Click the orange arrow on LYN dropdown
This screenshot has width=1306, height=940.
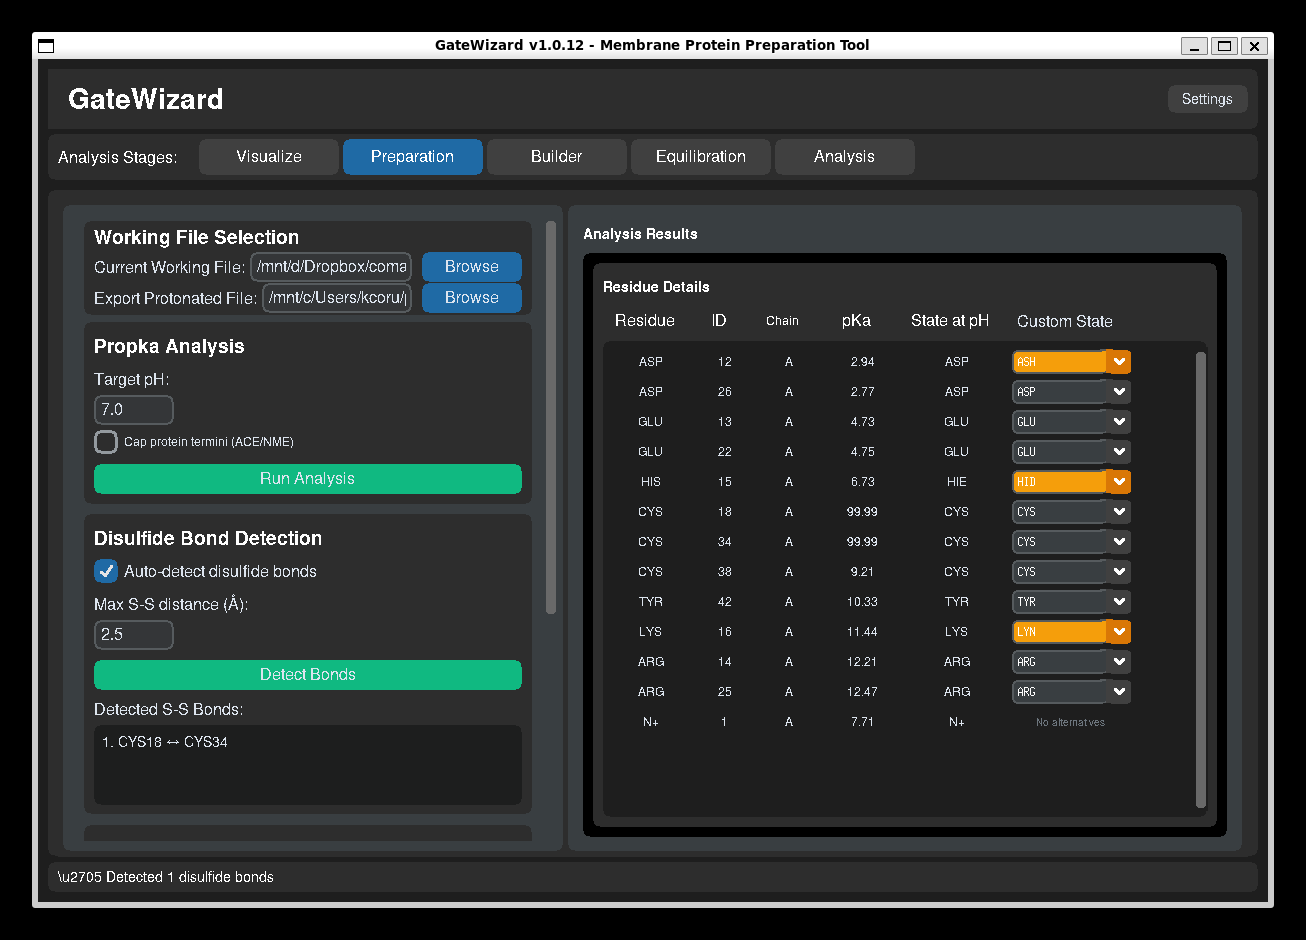(x=1119, y=632)
